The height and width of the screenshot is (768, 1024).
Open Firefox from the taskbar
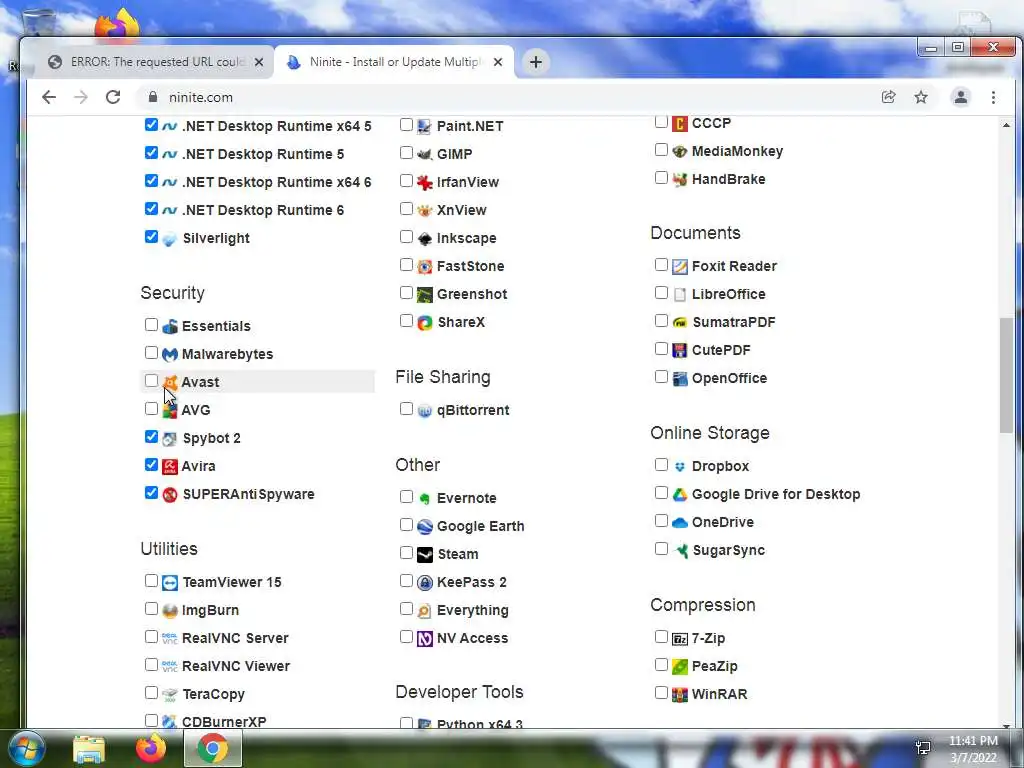[x=150, y=748]
